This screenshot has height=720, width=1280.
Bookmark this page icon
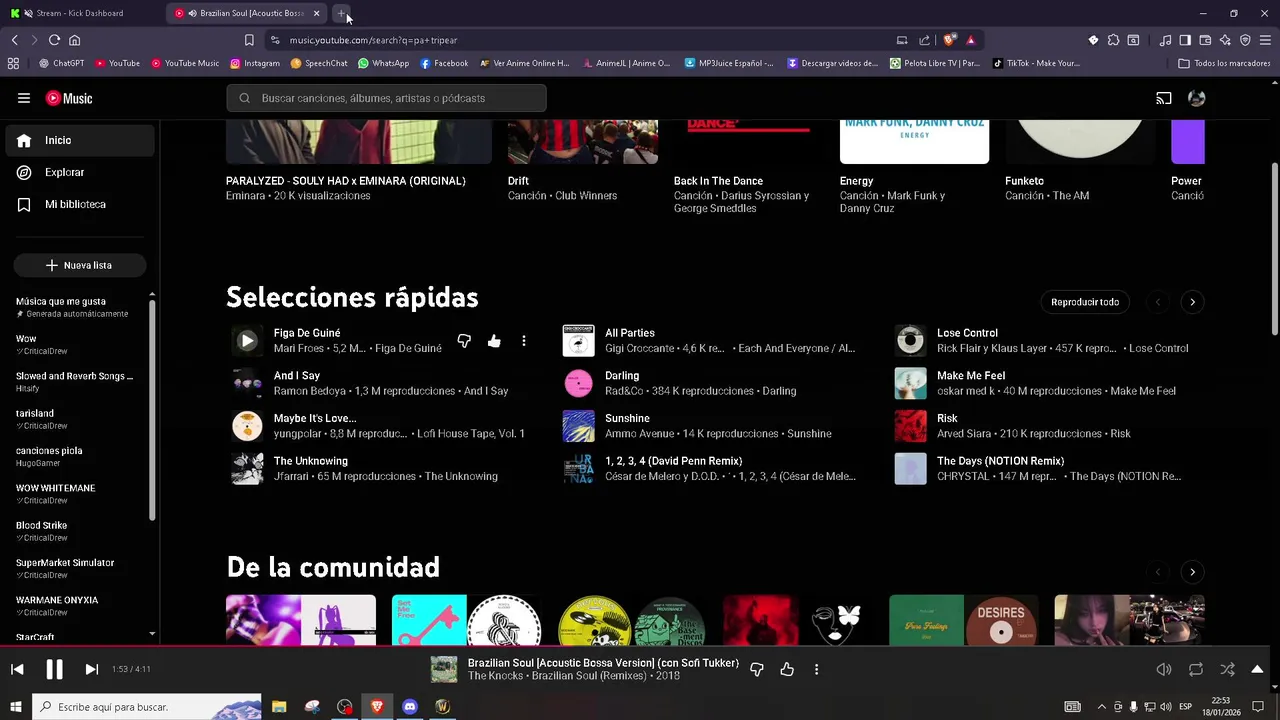click(249, 40)
